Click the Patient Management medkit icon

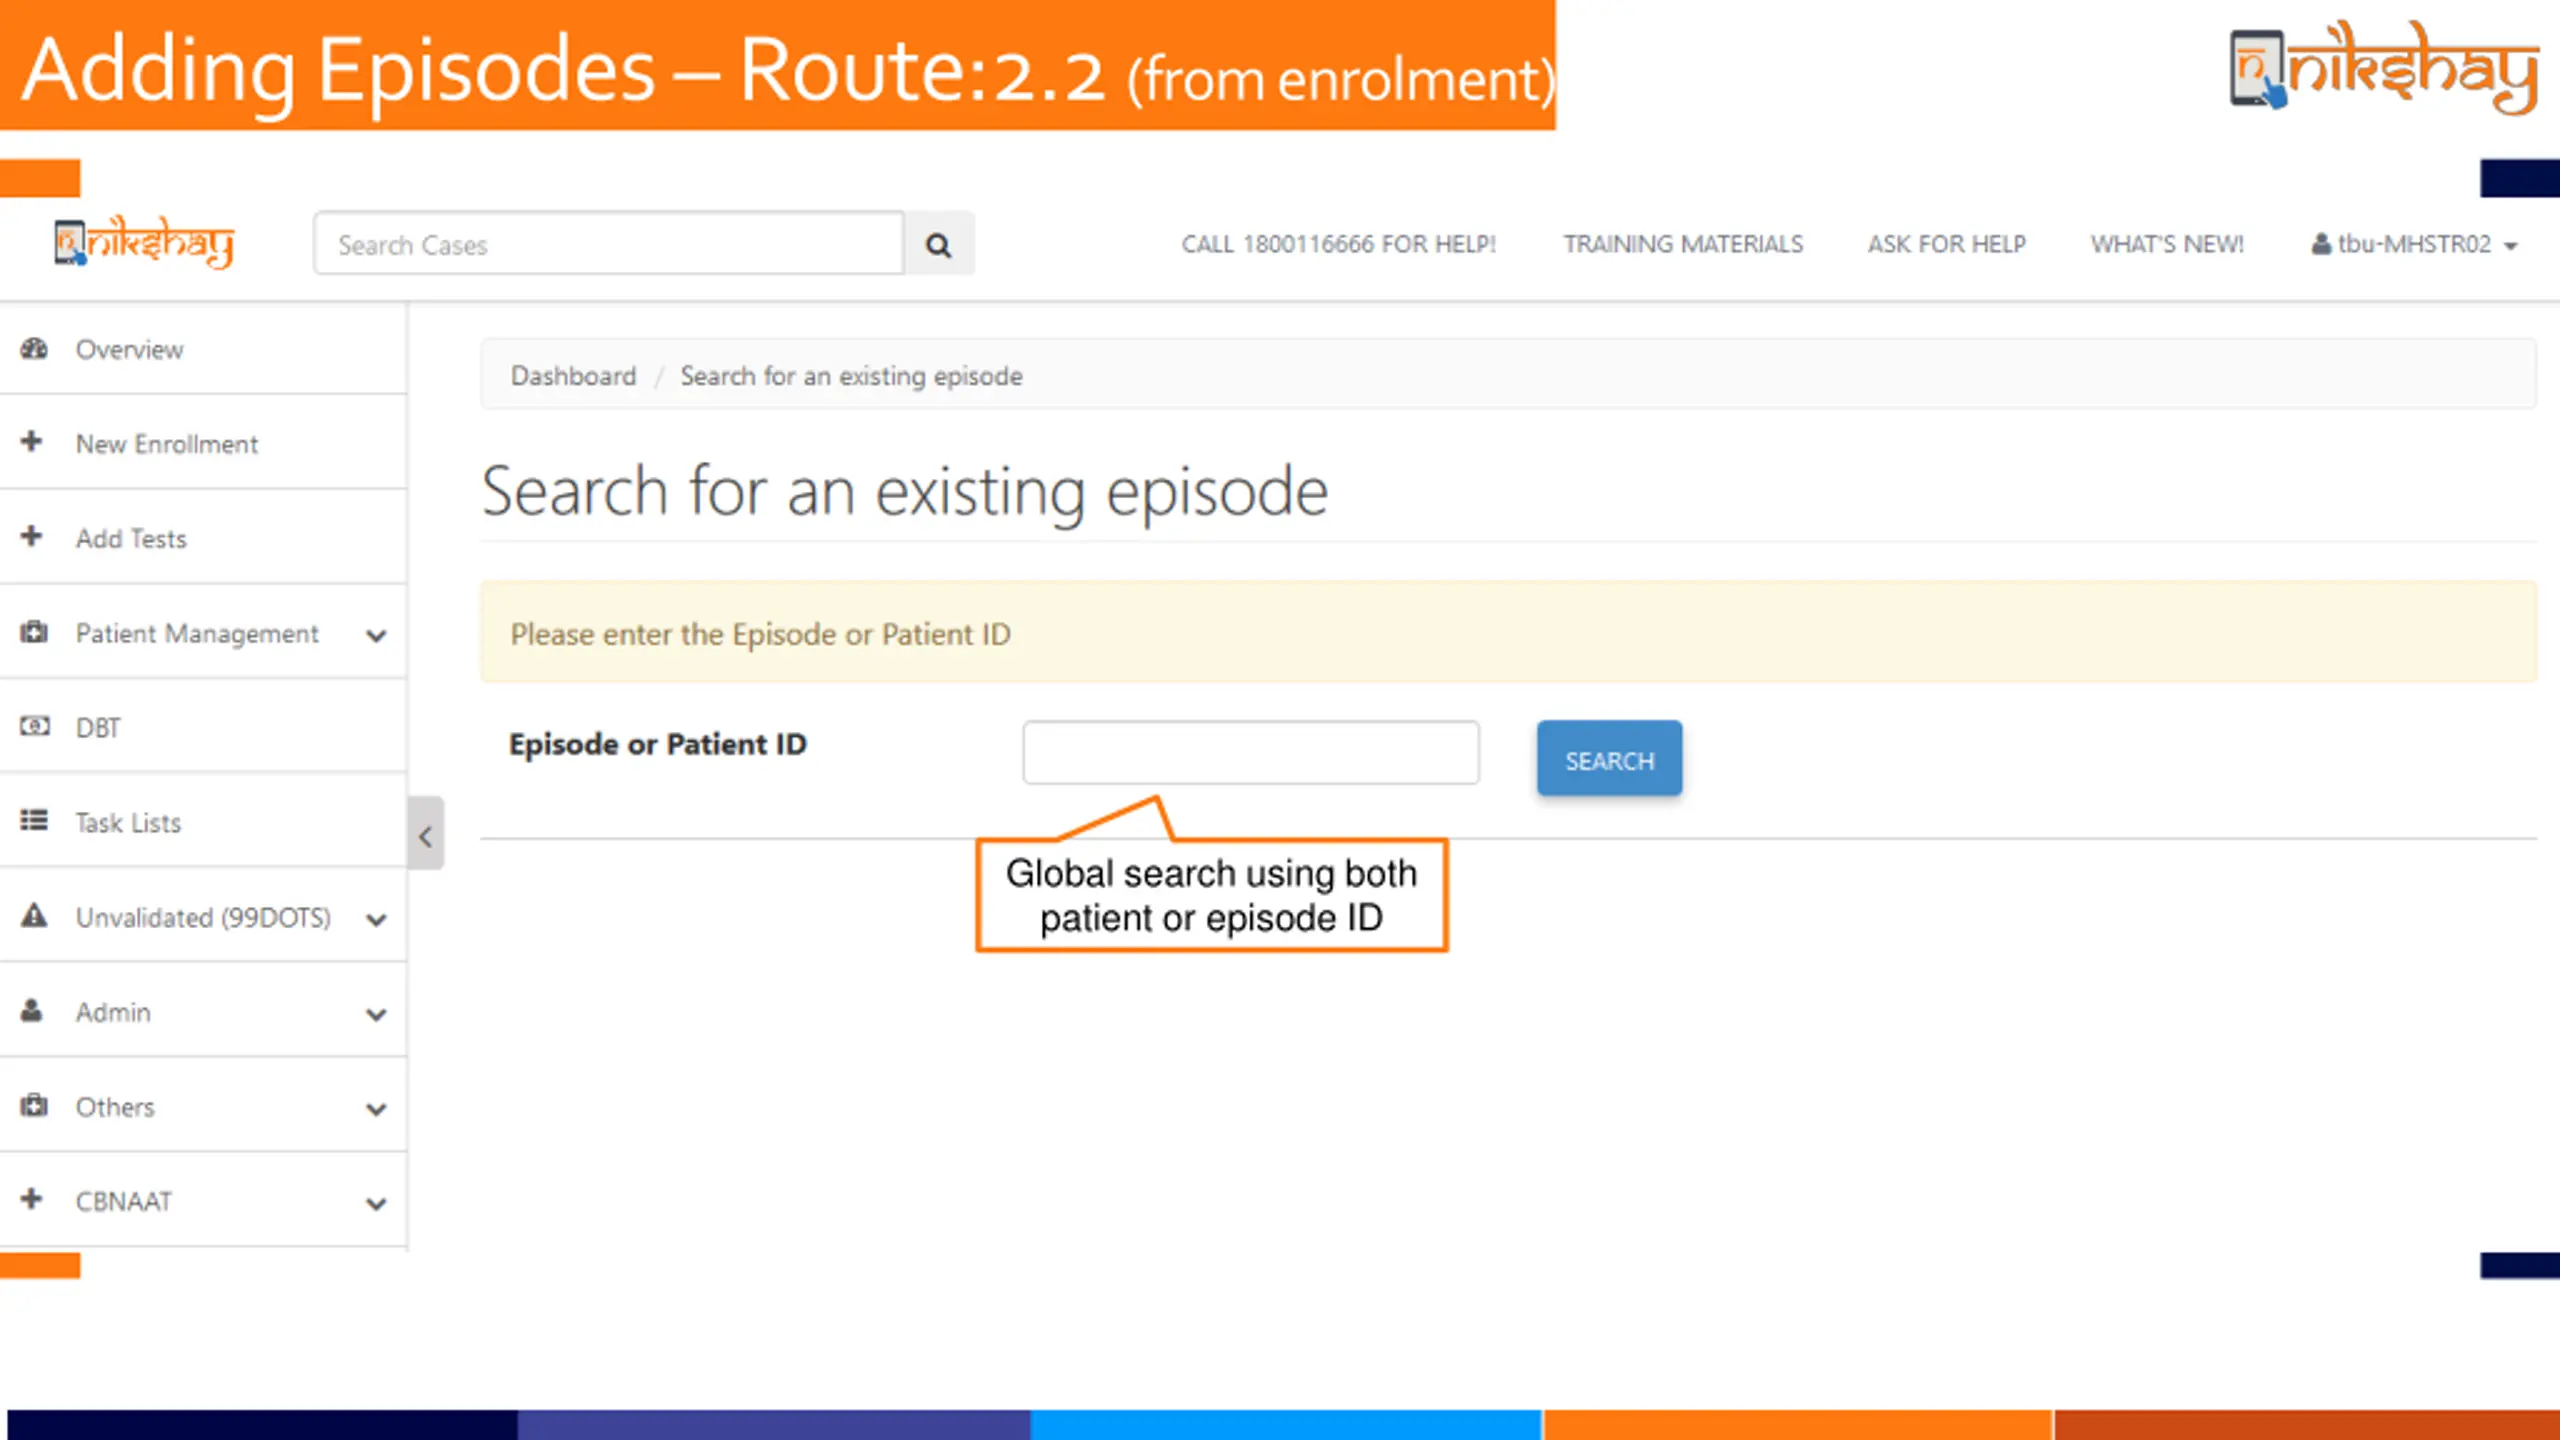(x=34, y=632)
